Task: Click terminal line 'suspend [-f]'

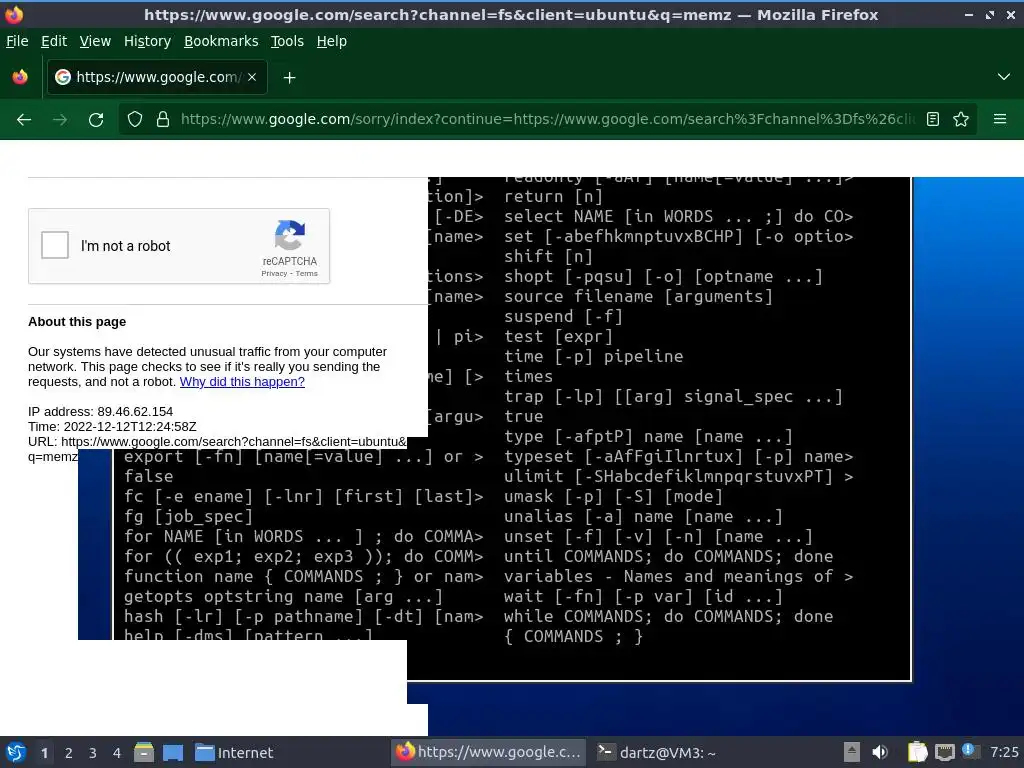Action: 563,317
